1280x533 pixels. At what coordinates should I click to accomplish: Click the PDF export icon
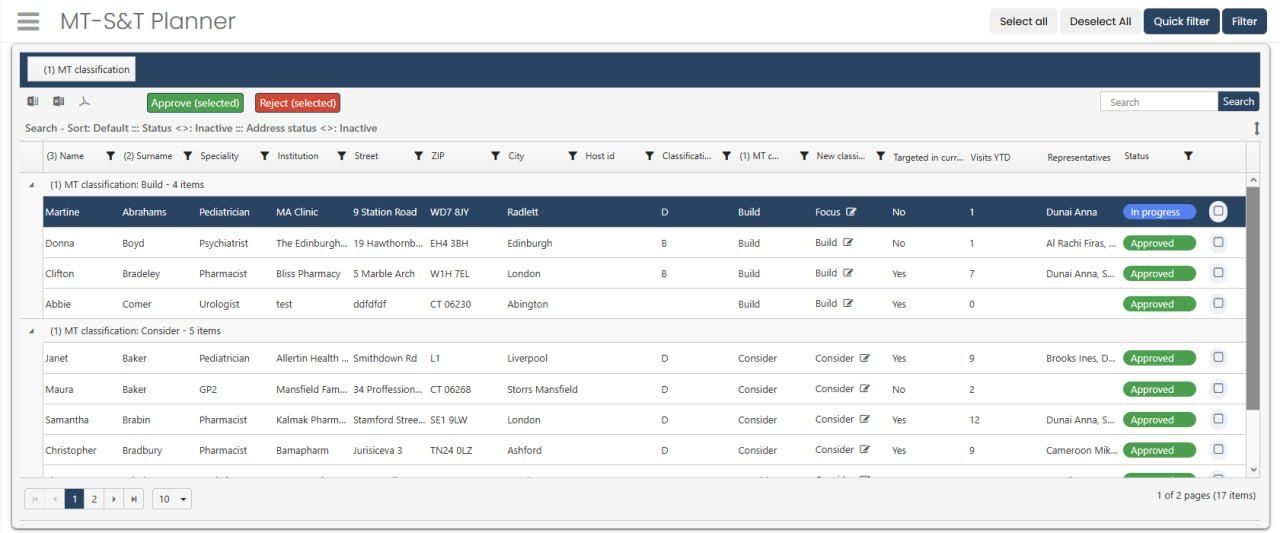85,102
